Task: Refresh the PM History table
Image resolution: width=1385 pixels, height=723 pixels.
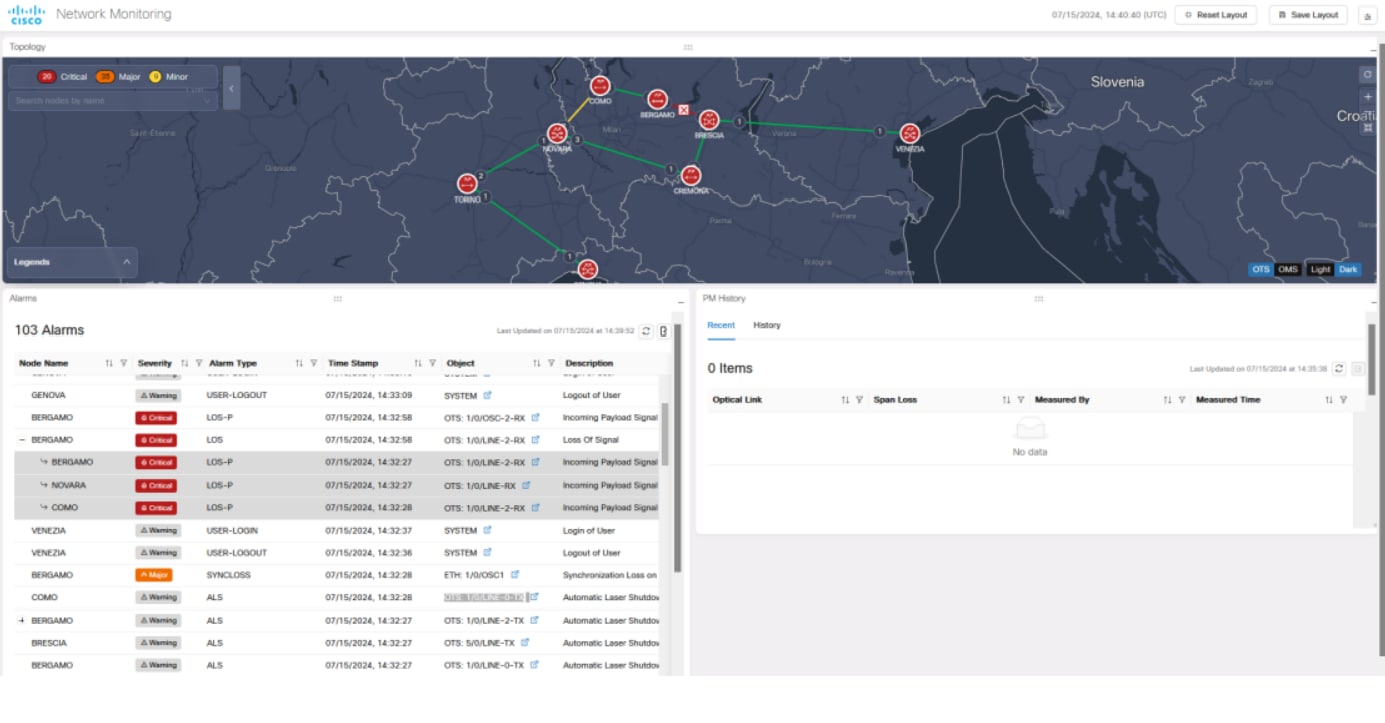Action: pos(1340,369)
